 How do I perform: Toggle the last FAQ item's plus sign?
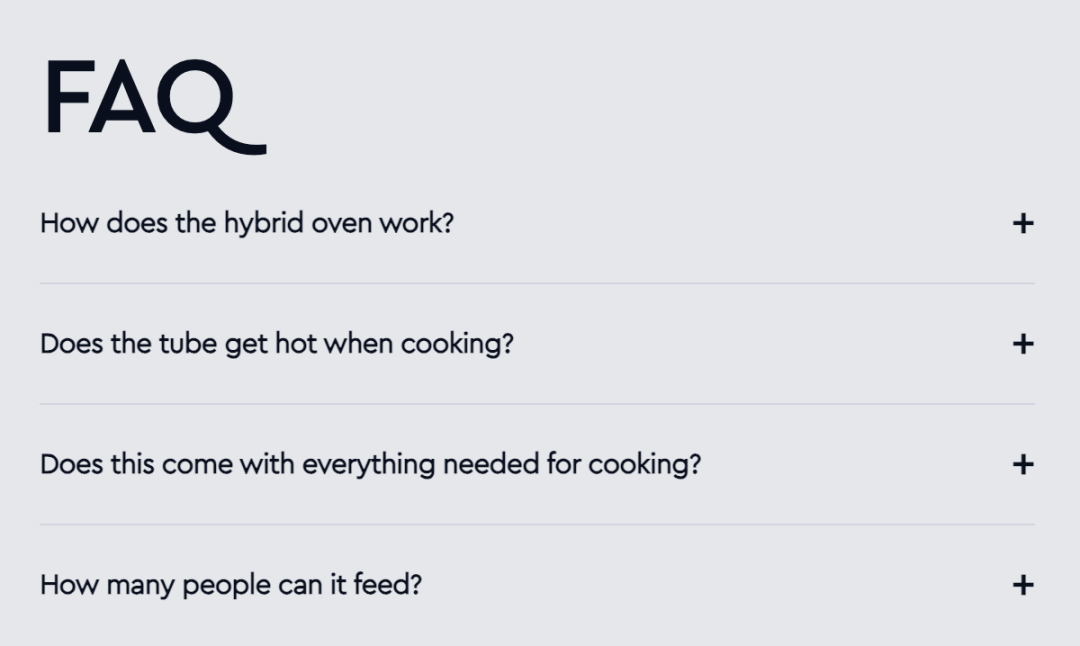1022,585
